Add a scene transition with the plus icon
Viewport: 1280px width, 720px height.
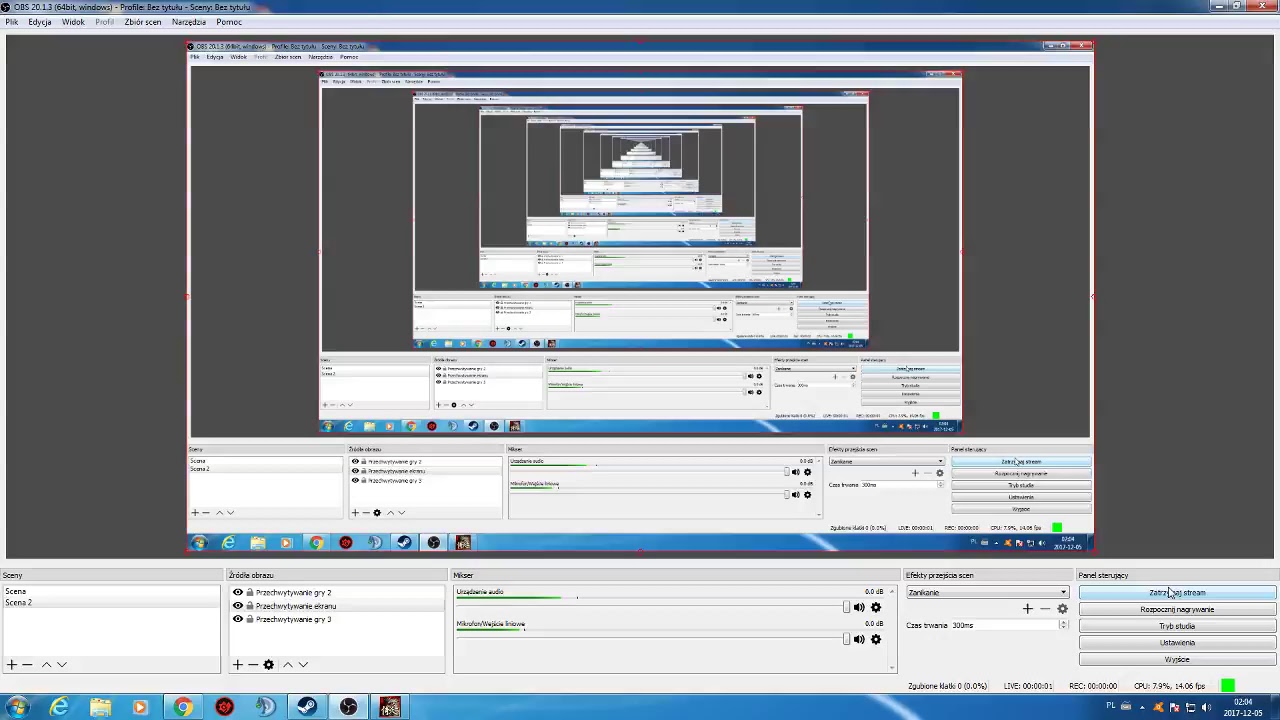coord(1027,608)
